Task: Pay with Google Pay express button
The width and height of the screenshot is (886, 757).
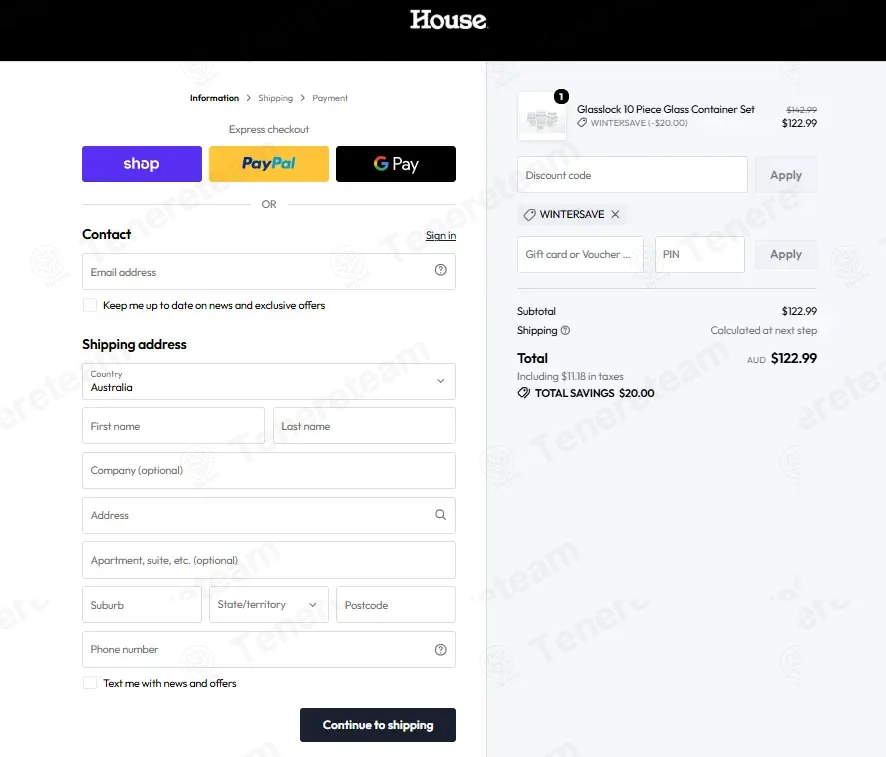Action: pyautogui.click(x=396, y=164)
